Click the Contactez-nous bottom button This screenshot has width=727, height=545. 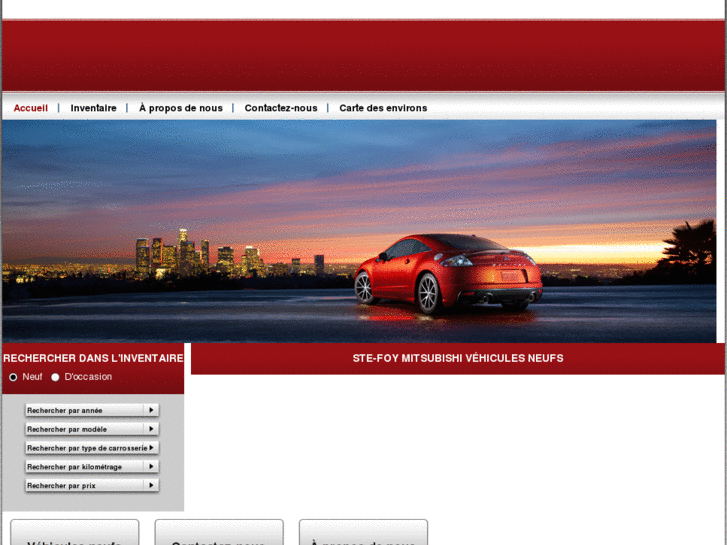(219, 532)
